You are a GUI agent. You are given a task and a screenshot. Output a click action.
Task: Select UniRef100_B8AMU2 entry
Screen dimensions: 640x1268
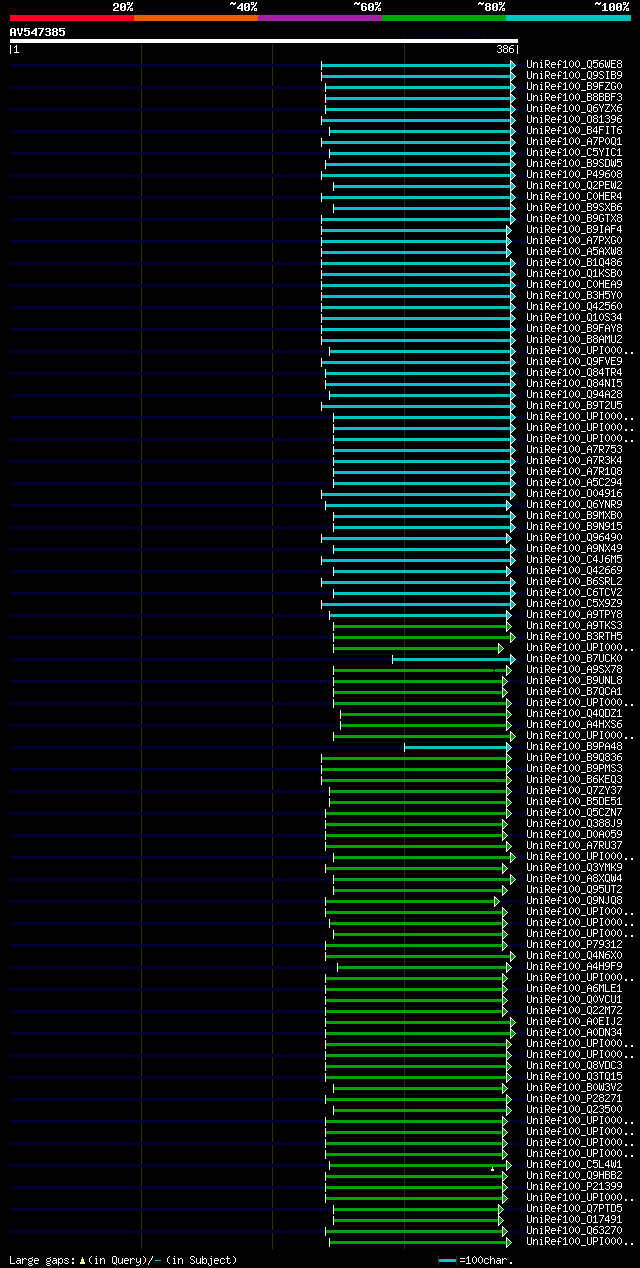(x=575, y=339)
